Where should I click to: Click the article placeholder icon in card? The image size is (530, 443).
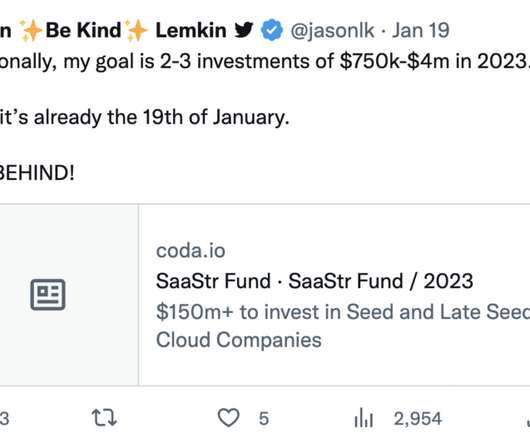pos(48,294)
